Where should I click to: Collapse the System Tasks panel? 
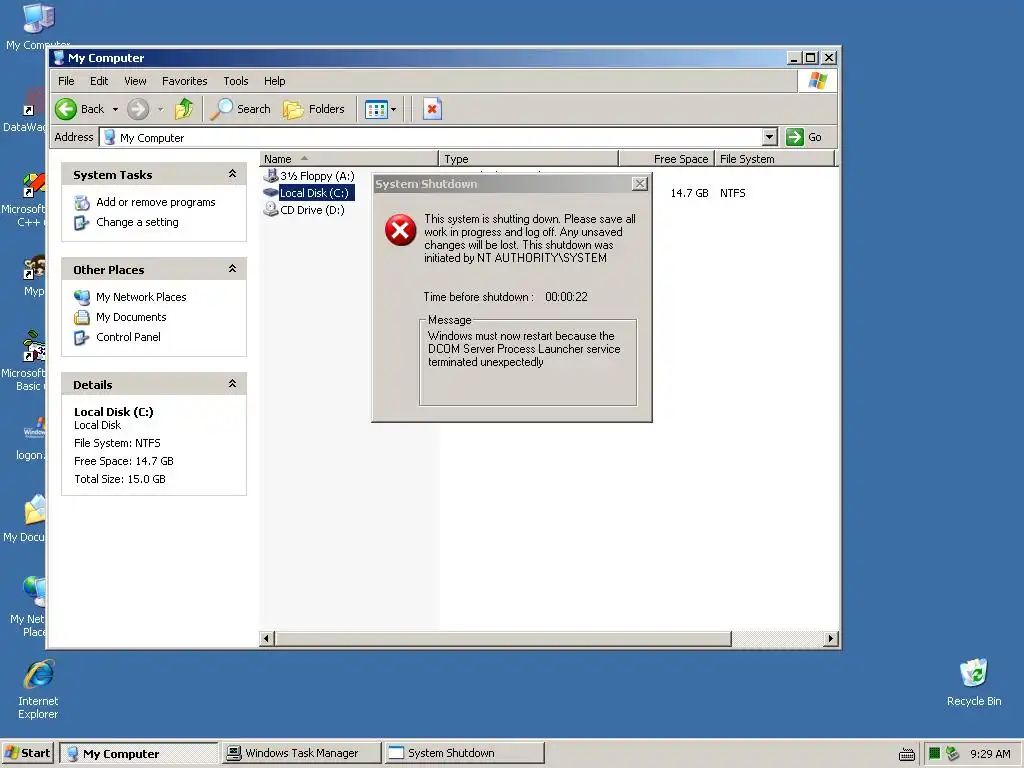click(x=232, y=174)
